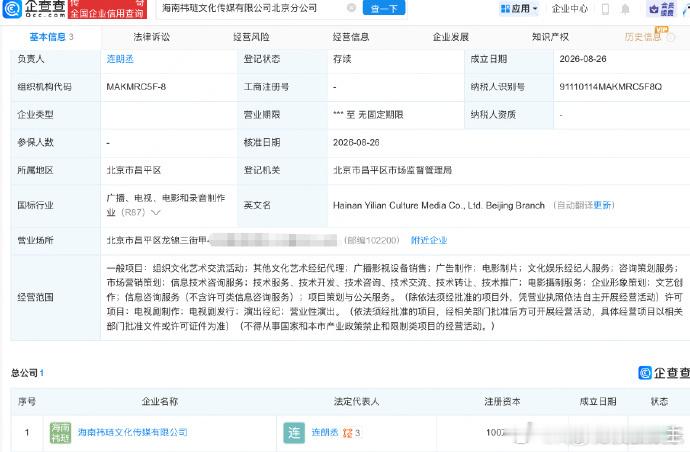Click the 组织机构代码 value MAKMRC5F-8

(136, 87)
